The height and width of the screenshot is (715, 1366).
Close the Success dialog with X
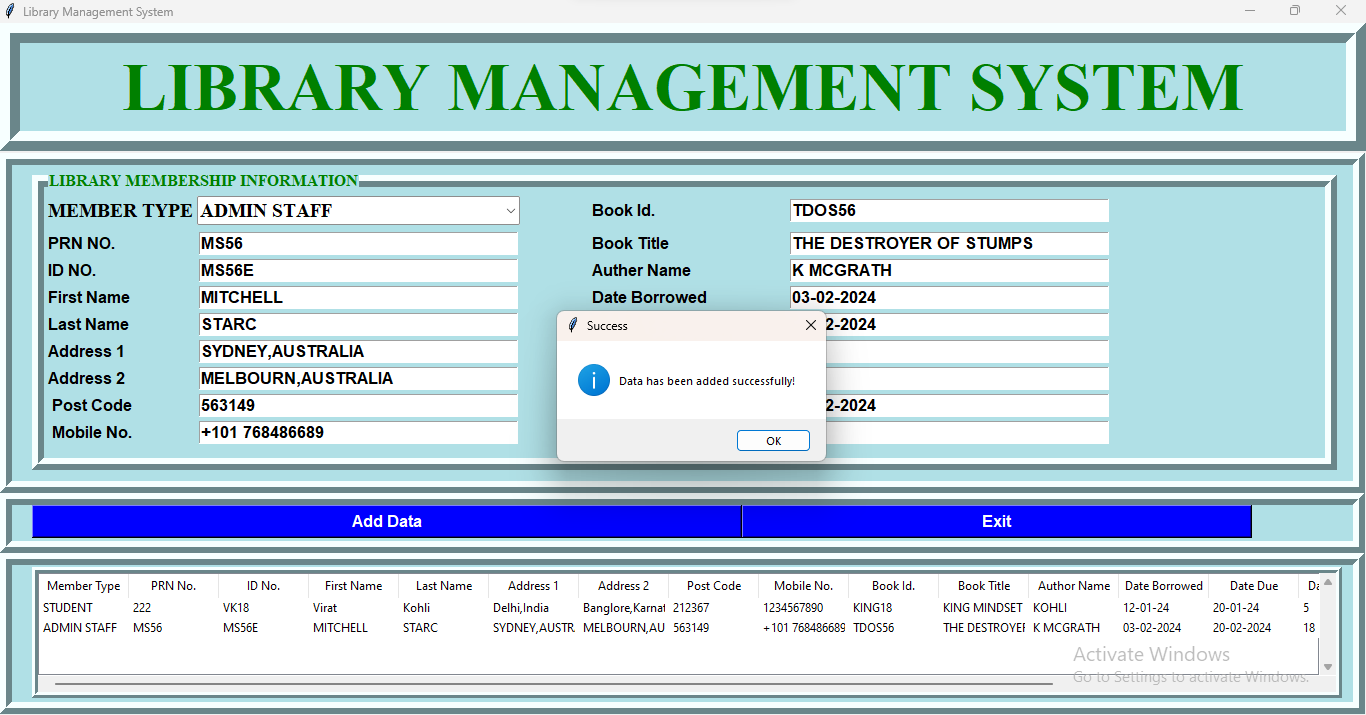[x=810, y=325]
